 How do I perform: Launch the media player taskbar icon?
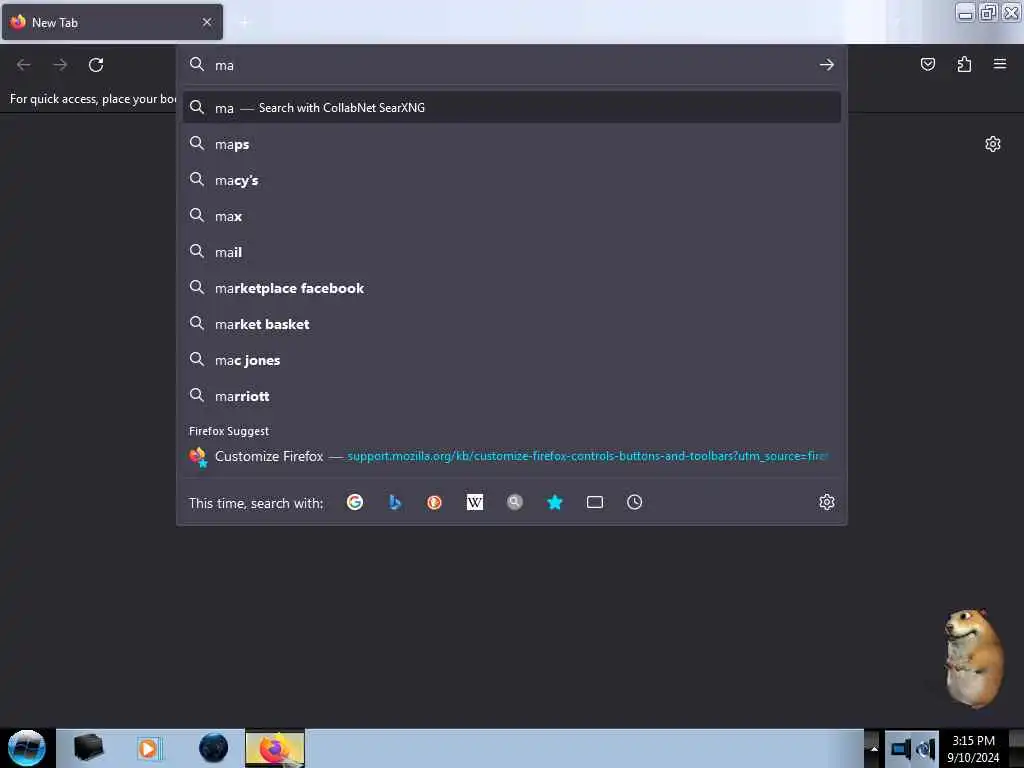coord(148,748)
